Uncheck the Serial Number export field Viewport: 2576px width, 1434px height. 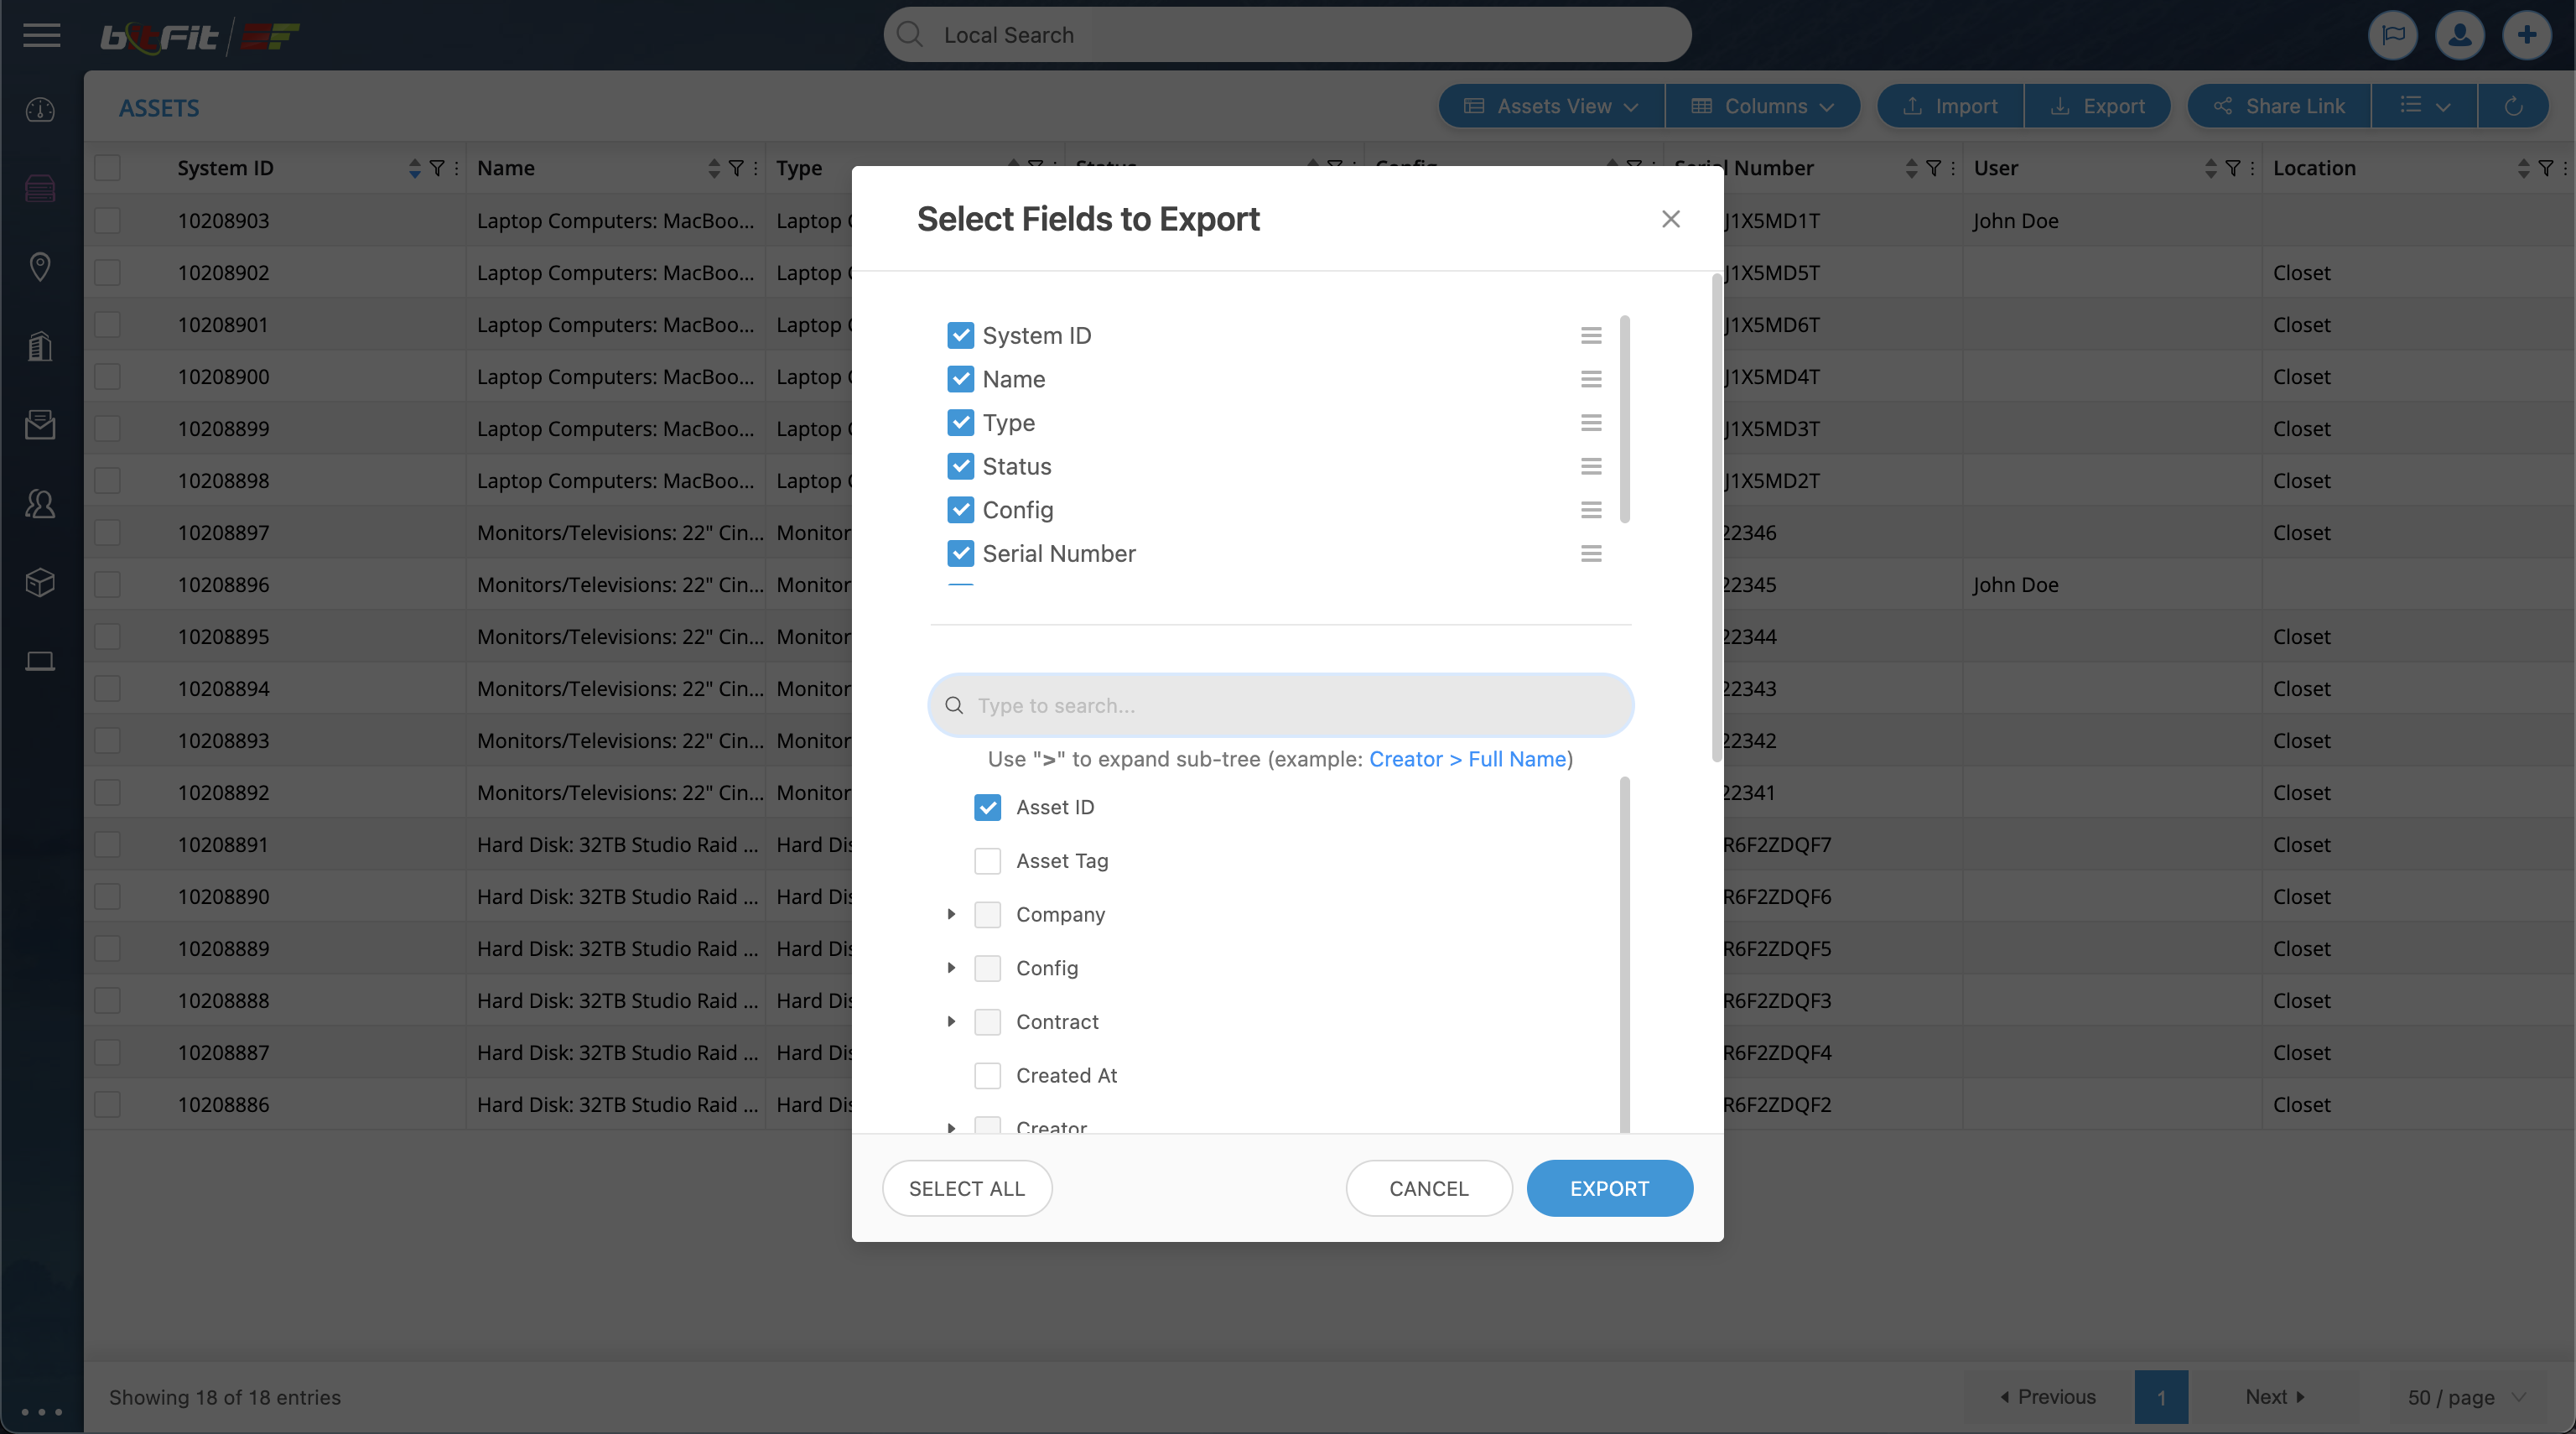(x=960, y=553)
